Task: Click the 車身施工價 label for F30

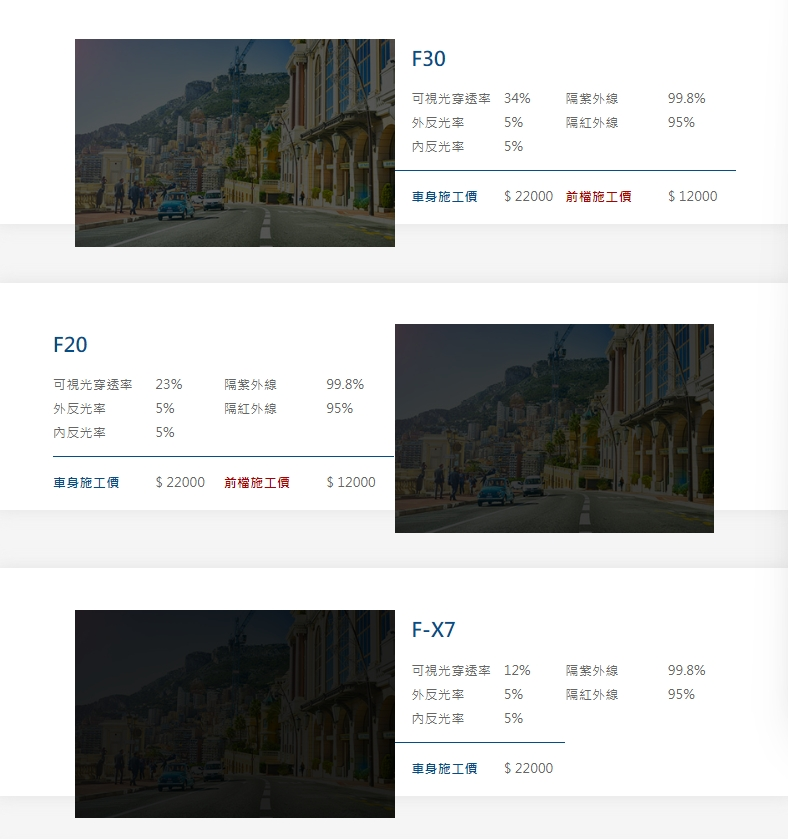Action: (444, 197)
